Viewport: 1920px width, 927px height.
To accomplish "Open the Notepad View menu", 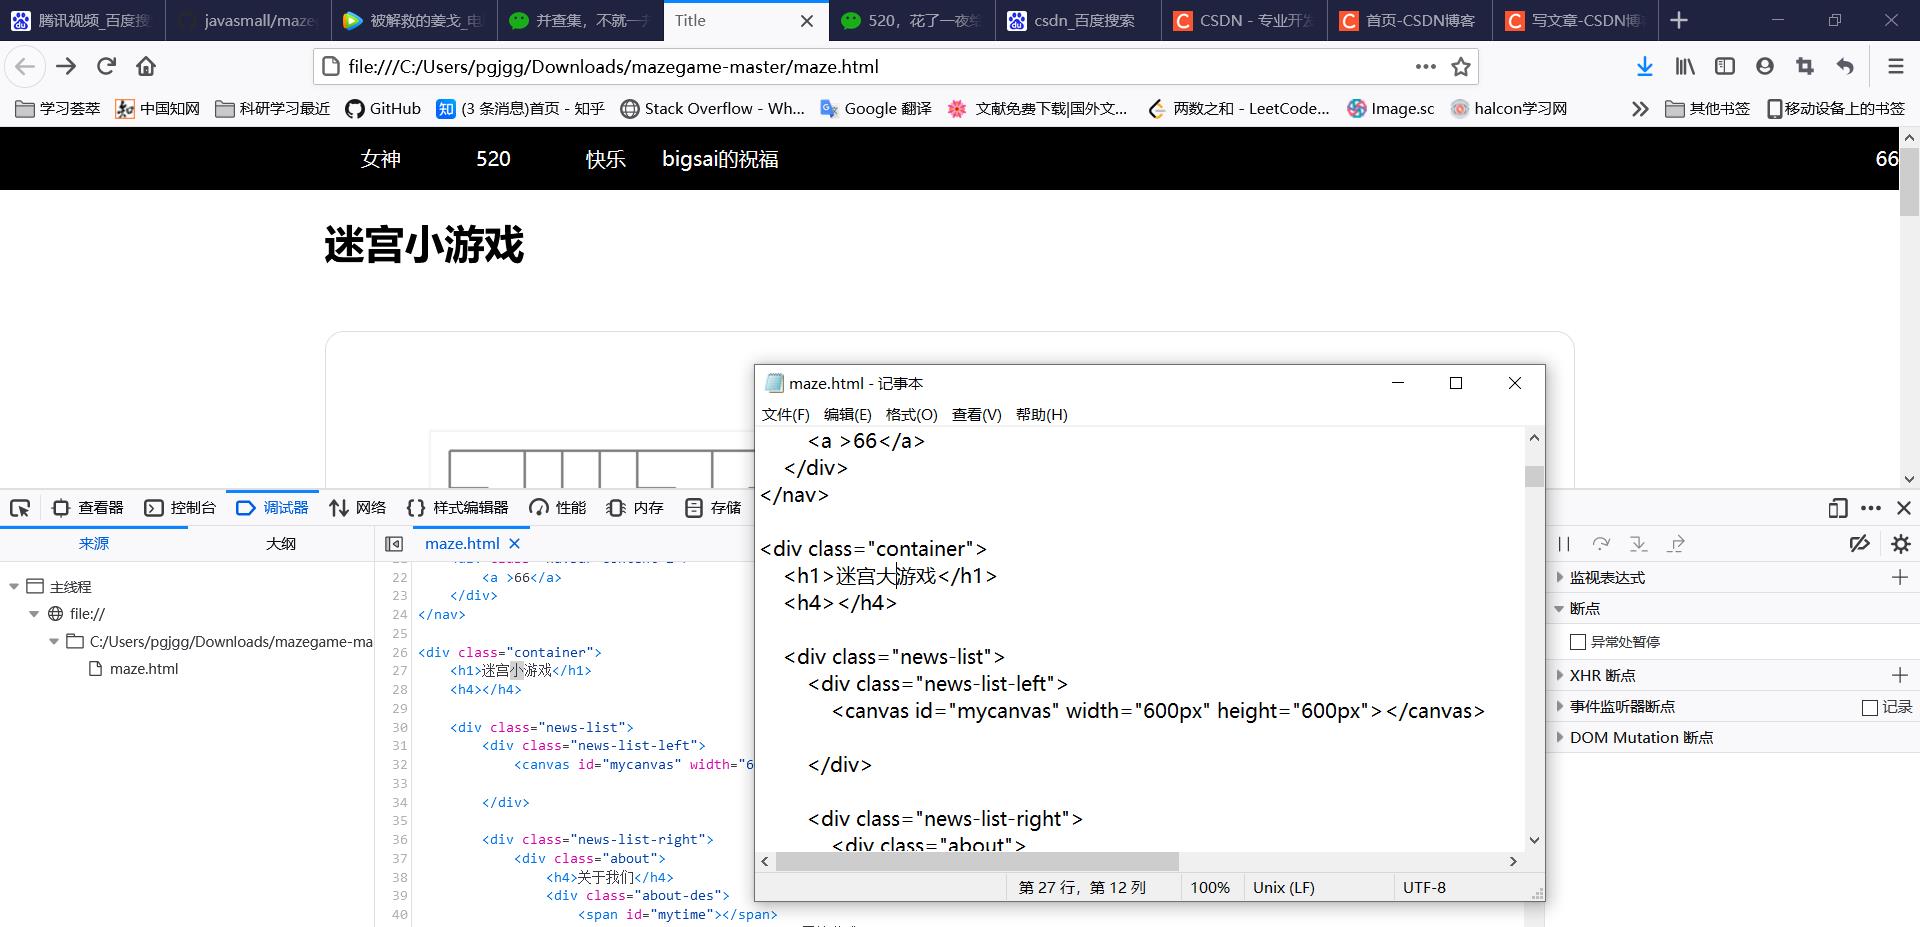I will click(x=977, y=415).
